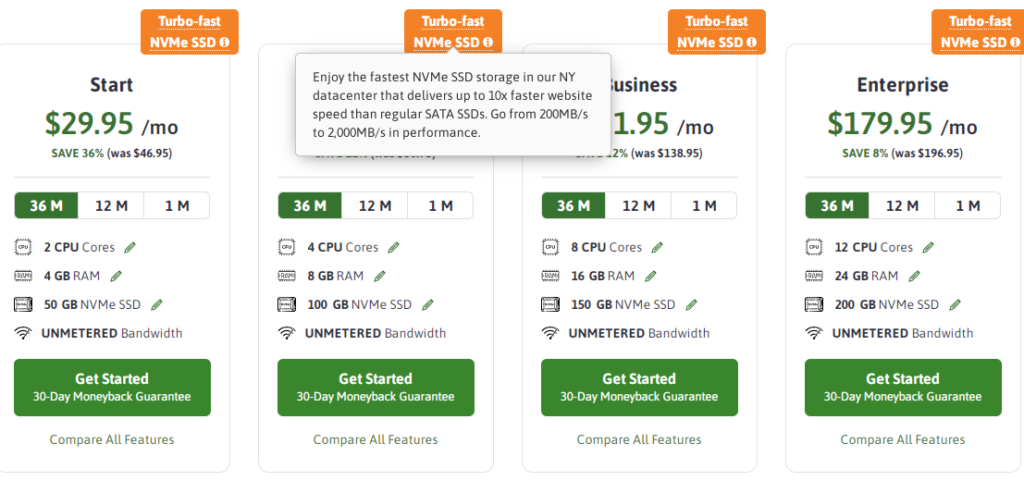Screen dimensions: 1024x481
Task: Click Get Started on Enterprise plan
Action: [x=903, y=387]
